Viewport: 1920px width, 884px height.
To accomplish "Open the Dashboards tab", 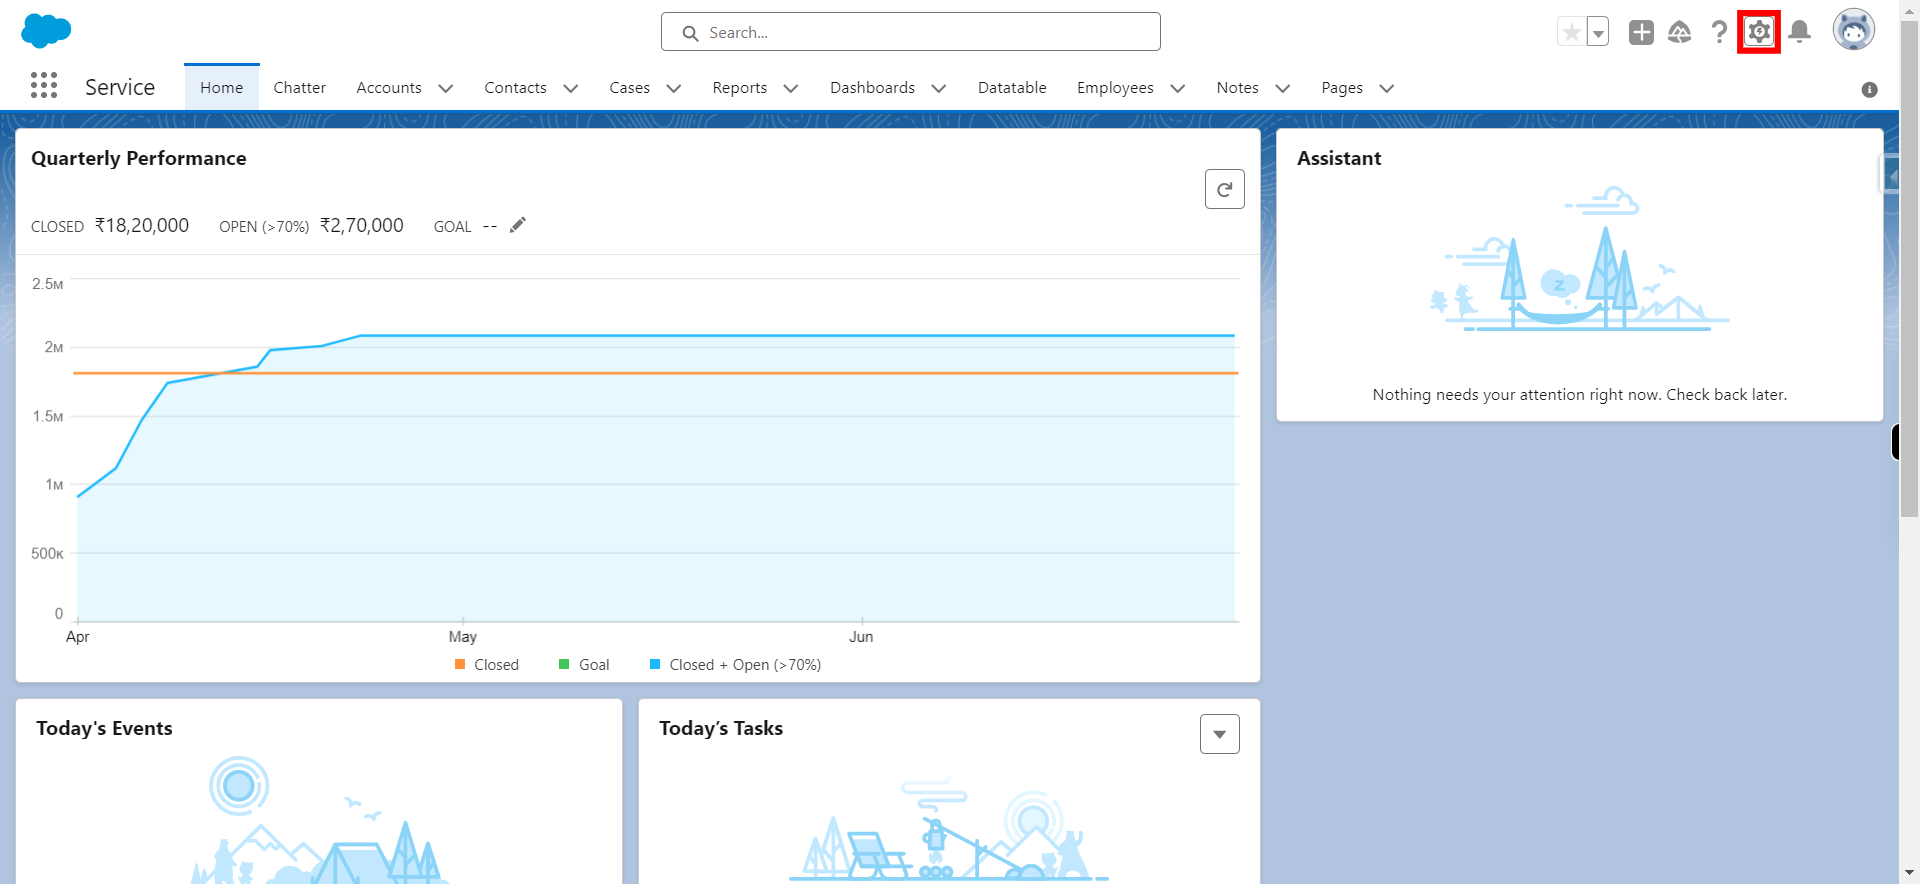I will coord(872,88).
